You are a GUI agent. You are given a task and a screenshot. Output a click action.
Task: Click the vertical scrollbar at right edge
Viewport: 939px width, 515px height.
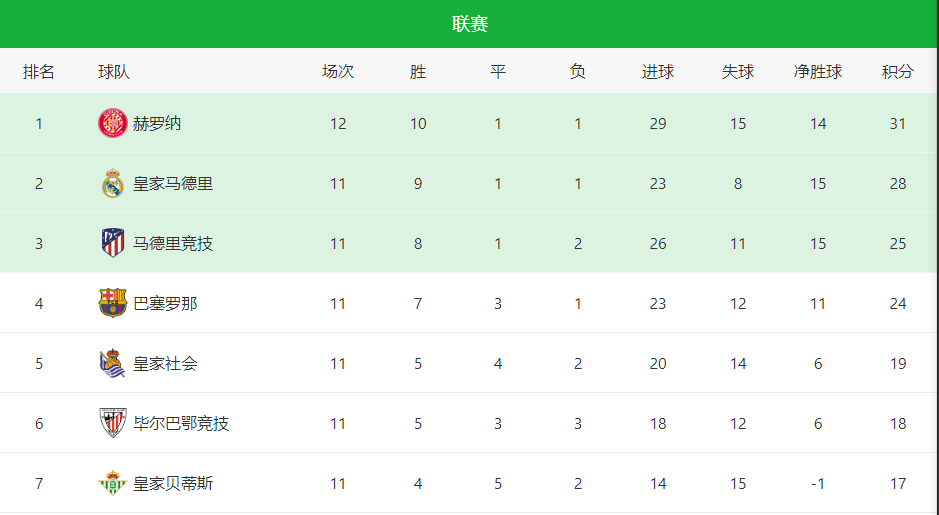pos(937,258)
